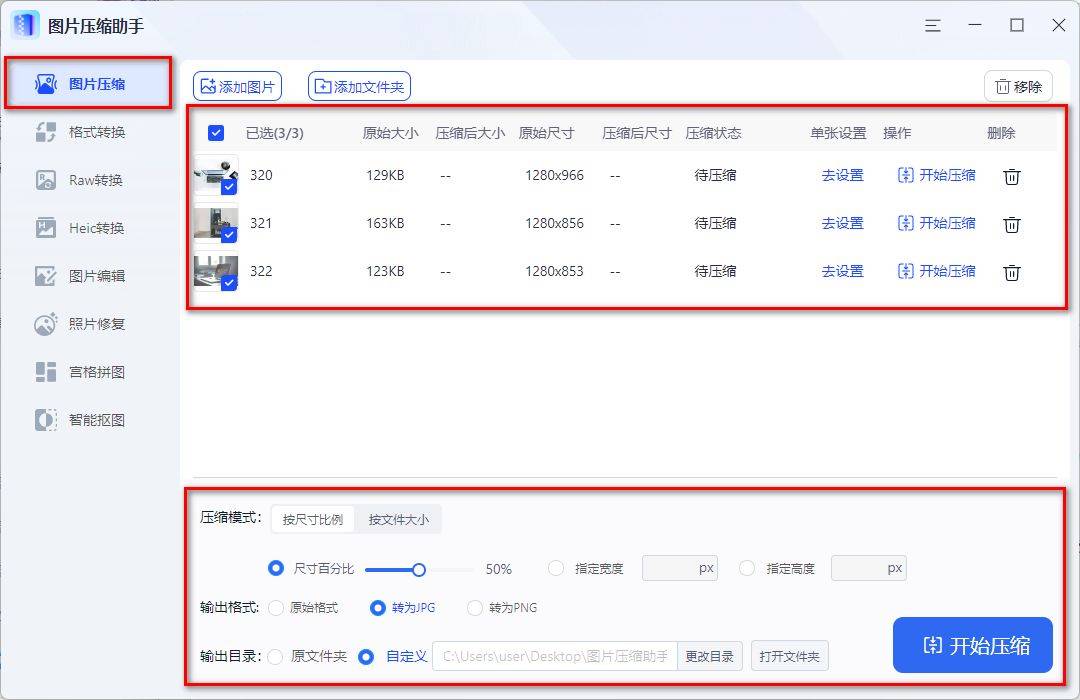Viewport: 1080px width, 700px height.
Task: Choose 原文件夹 as output directory
Action: click(278, 656)
